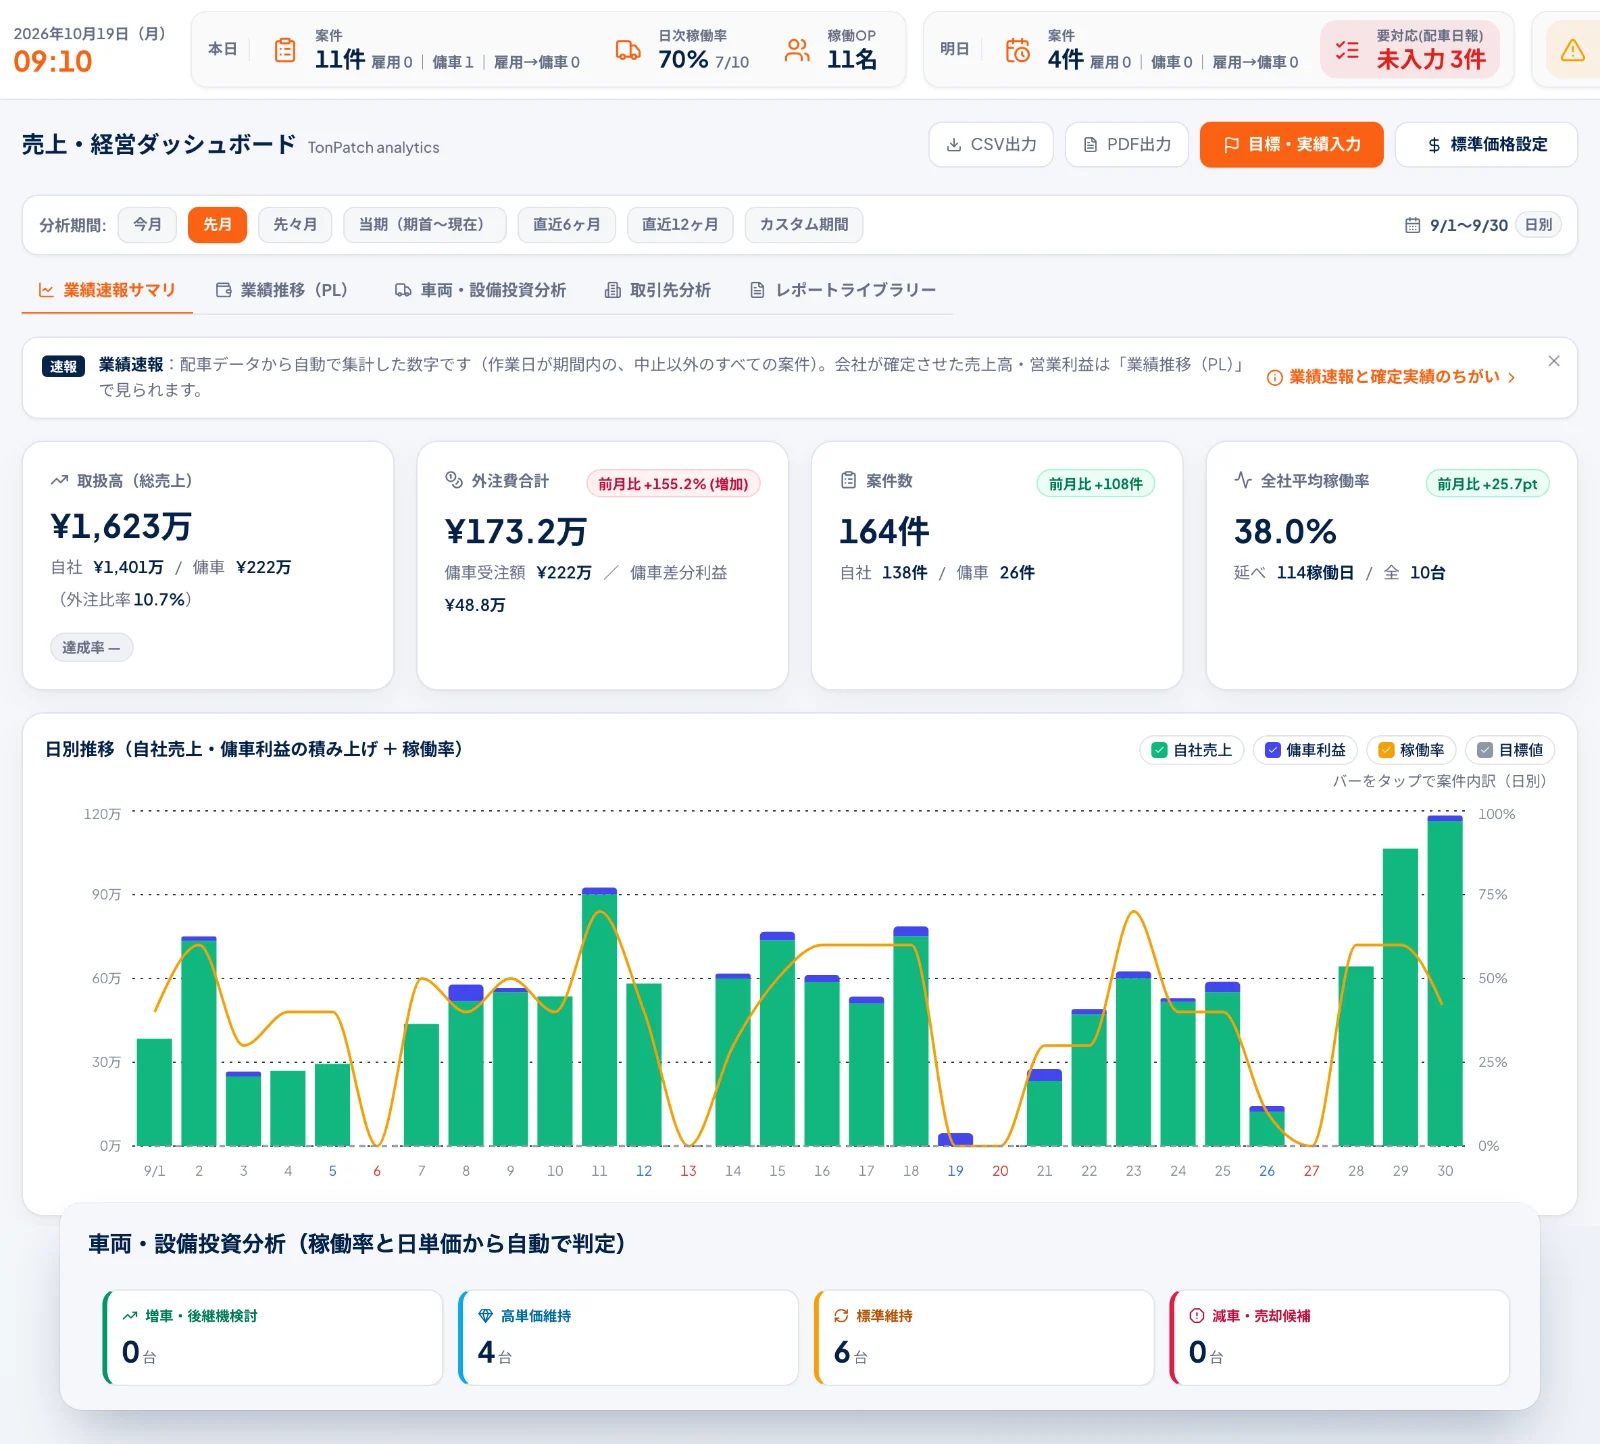Click the clipboard icon beside 案件数 card
The image size is (1600, 1444).
pos(848,480)
